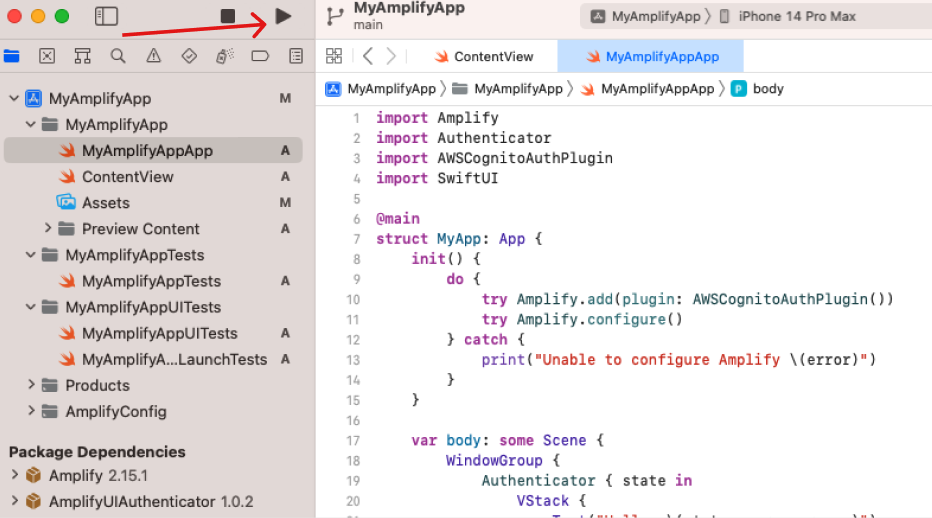Viewport: 932px width, 518px height.
Task: Open the Source Control navigator
Action: point(47,56)
